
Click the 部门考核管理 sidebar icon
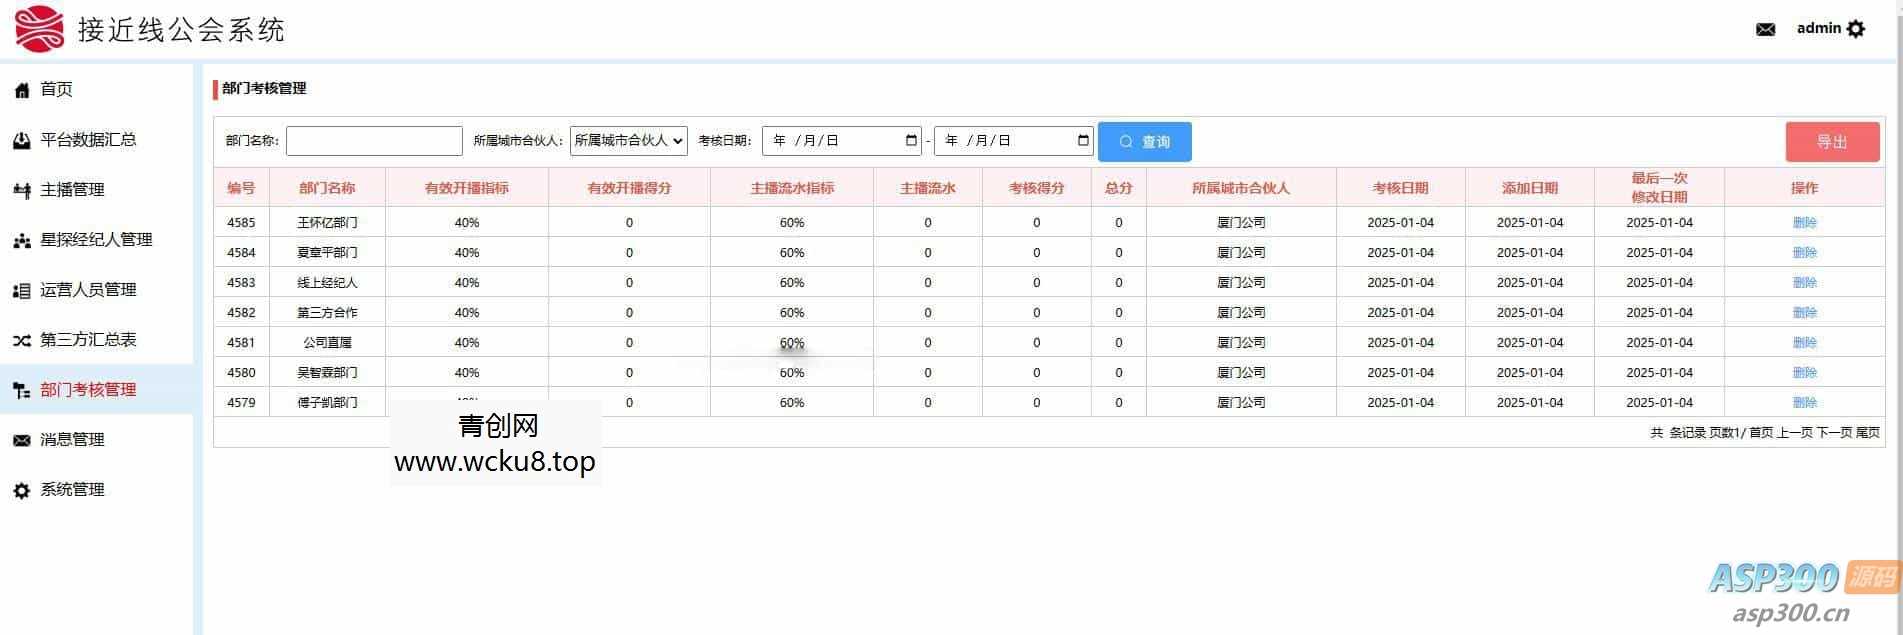point(22,390)
